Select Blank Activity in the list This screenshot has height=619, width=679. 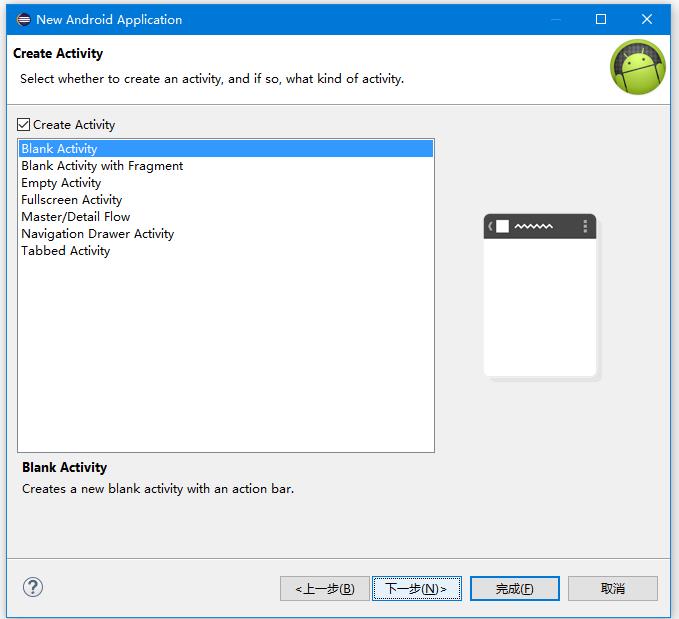226,149
